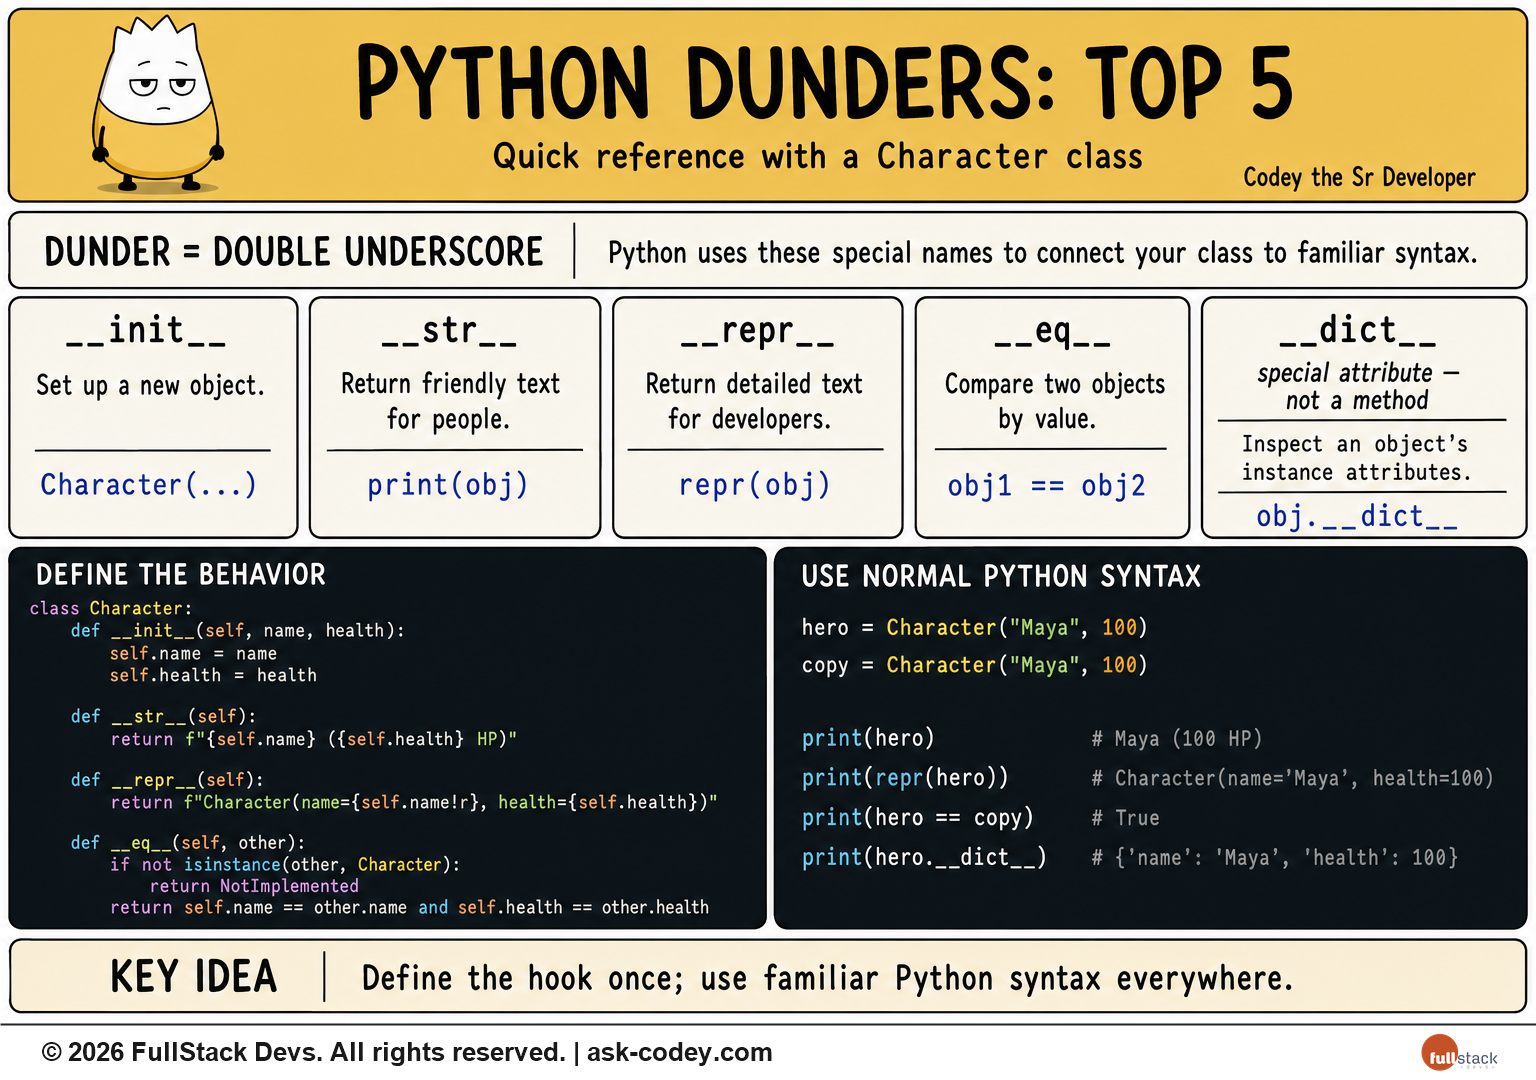The image size is (1536, 1080).
Task: Click the Codey mascot character illustration
Action: (157, 104)
